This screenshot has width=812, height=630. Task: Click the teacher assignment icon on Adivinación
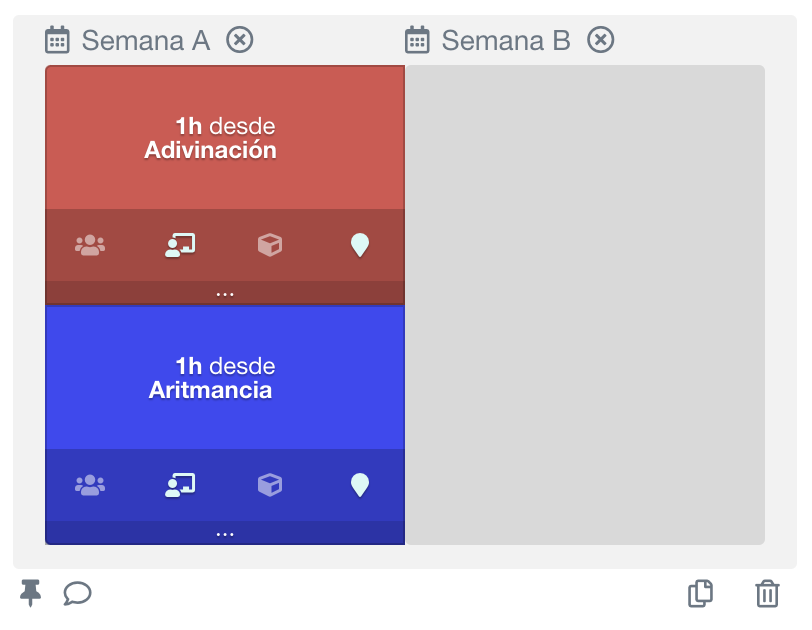tap(179, 245)
